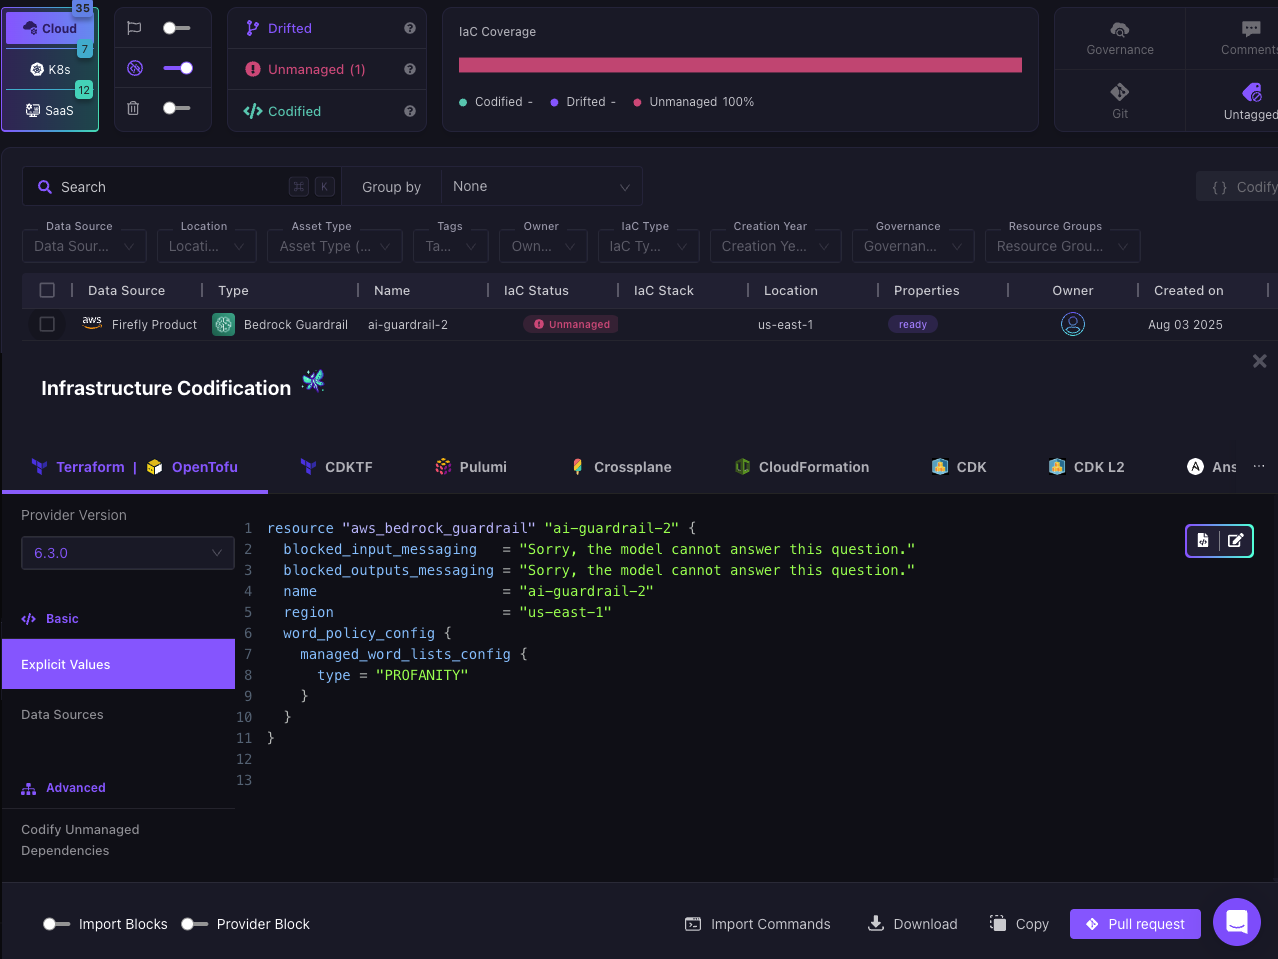
Task: Toggle the excluded assets switch that is on
Action: click(x=178, y=68)
